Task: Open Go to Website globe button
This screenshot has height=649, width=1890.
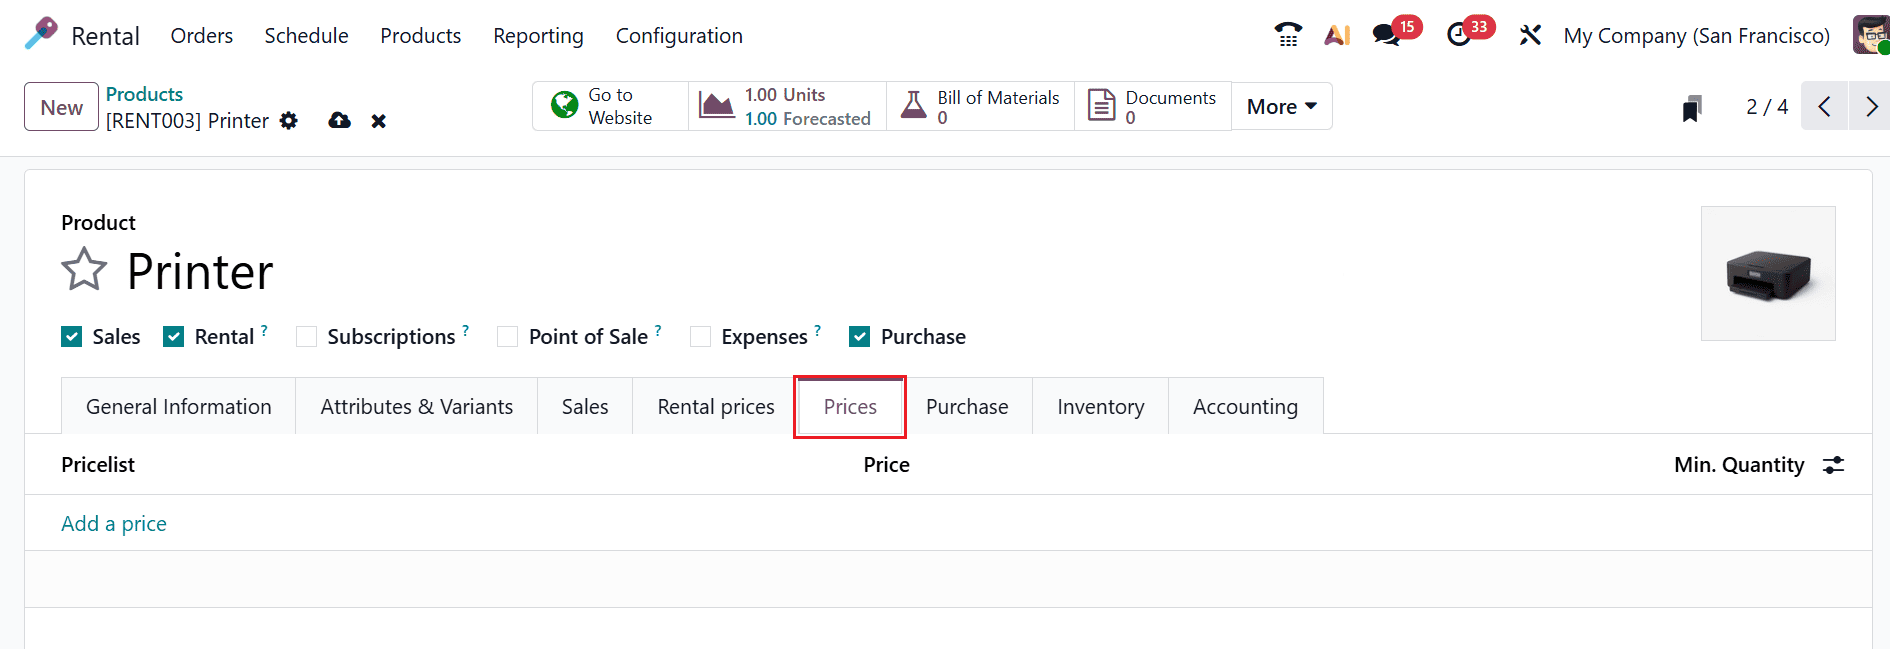Action: (x=610, y=106)
